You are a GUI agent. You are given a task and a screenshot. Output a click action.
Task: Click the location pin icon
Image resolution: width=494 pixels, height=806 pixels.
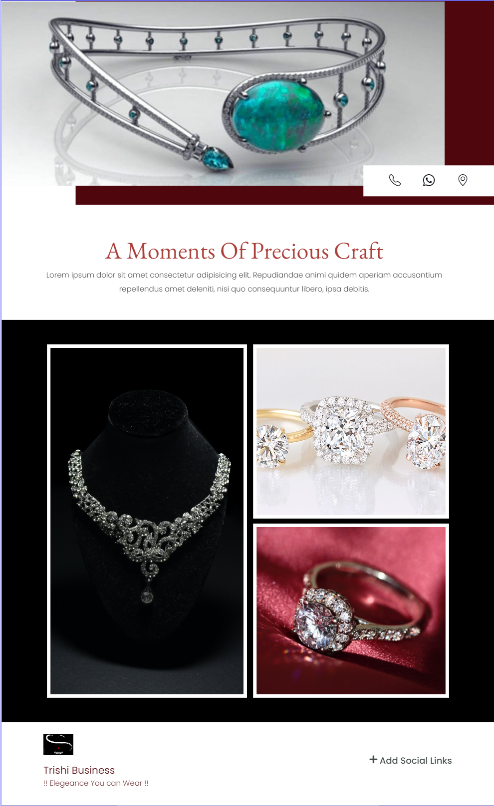pos(463,180)
